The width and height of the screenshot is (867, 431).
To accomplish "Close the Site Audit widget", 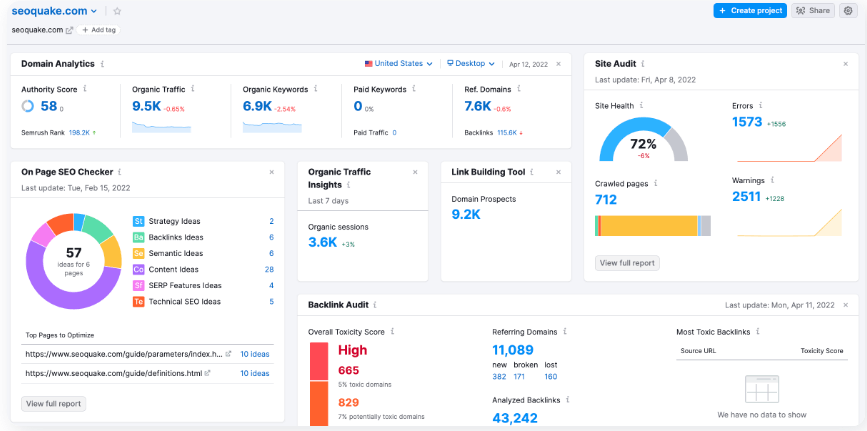I will [845, 64].
